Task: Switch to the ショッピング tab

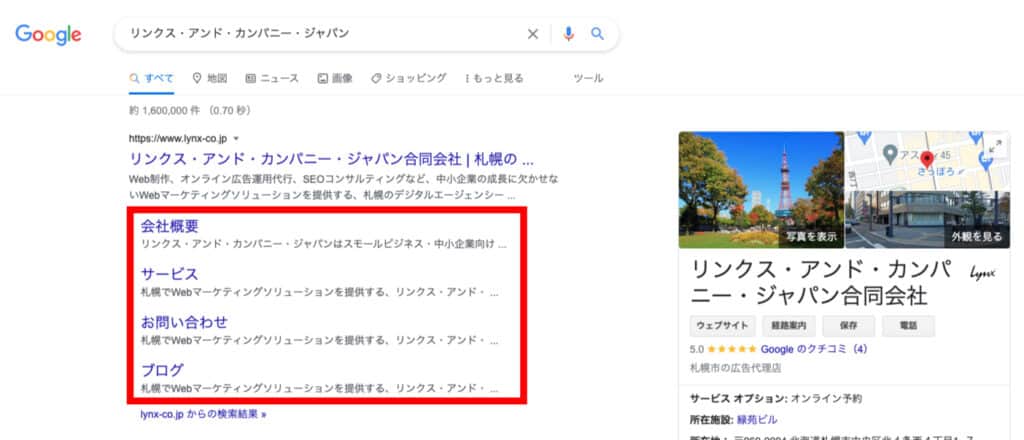Action: (409, 78)
